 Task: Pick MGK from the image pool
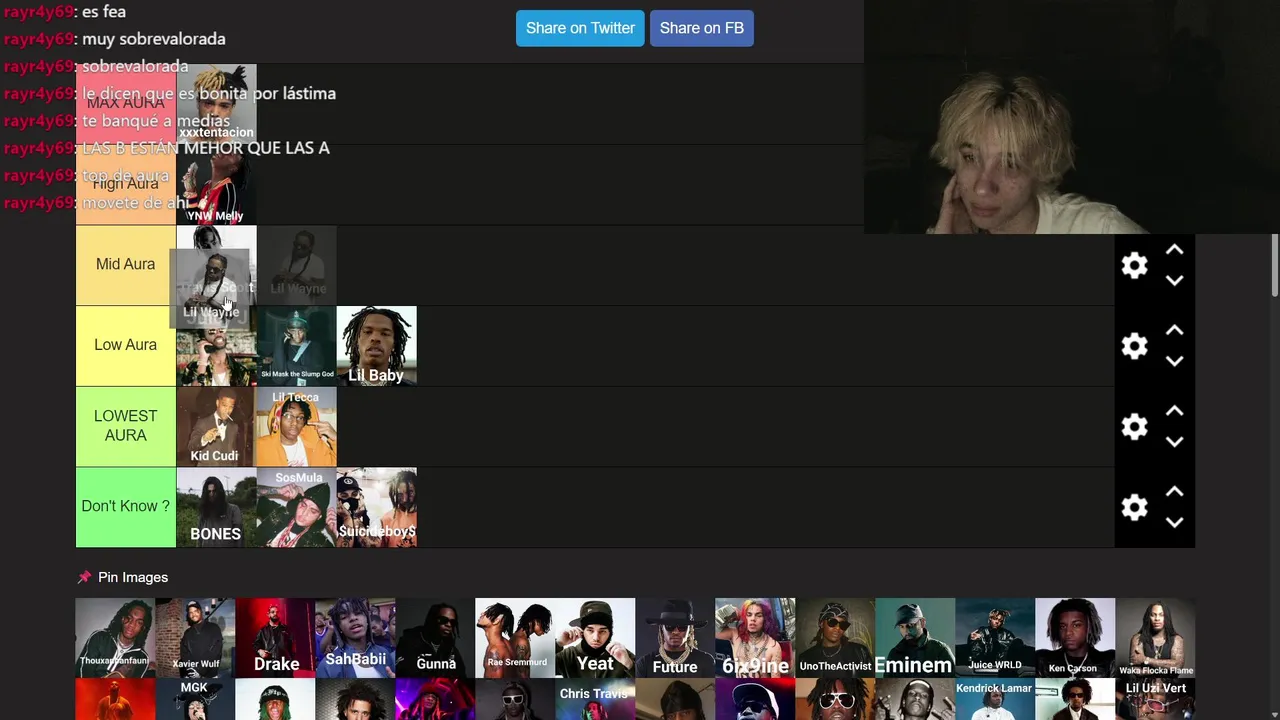coord(195,699)
